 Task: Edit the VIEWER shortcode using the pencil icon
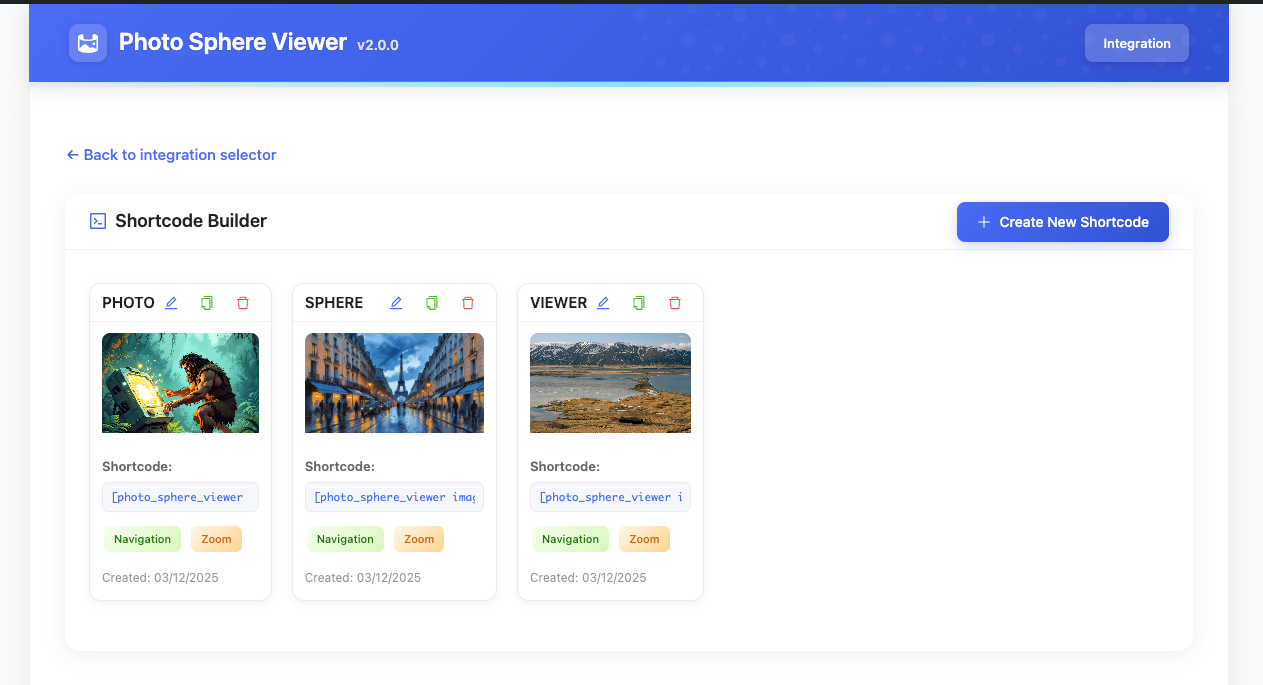click(603, 302)
